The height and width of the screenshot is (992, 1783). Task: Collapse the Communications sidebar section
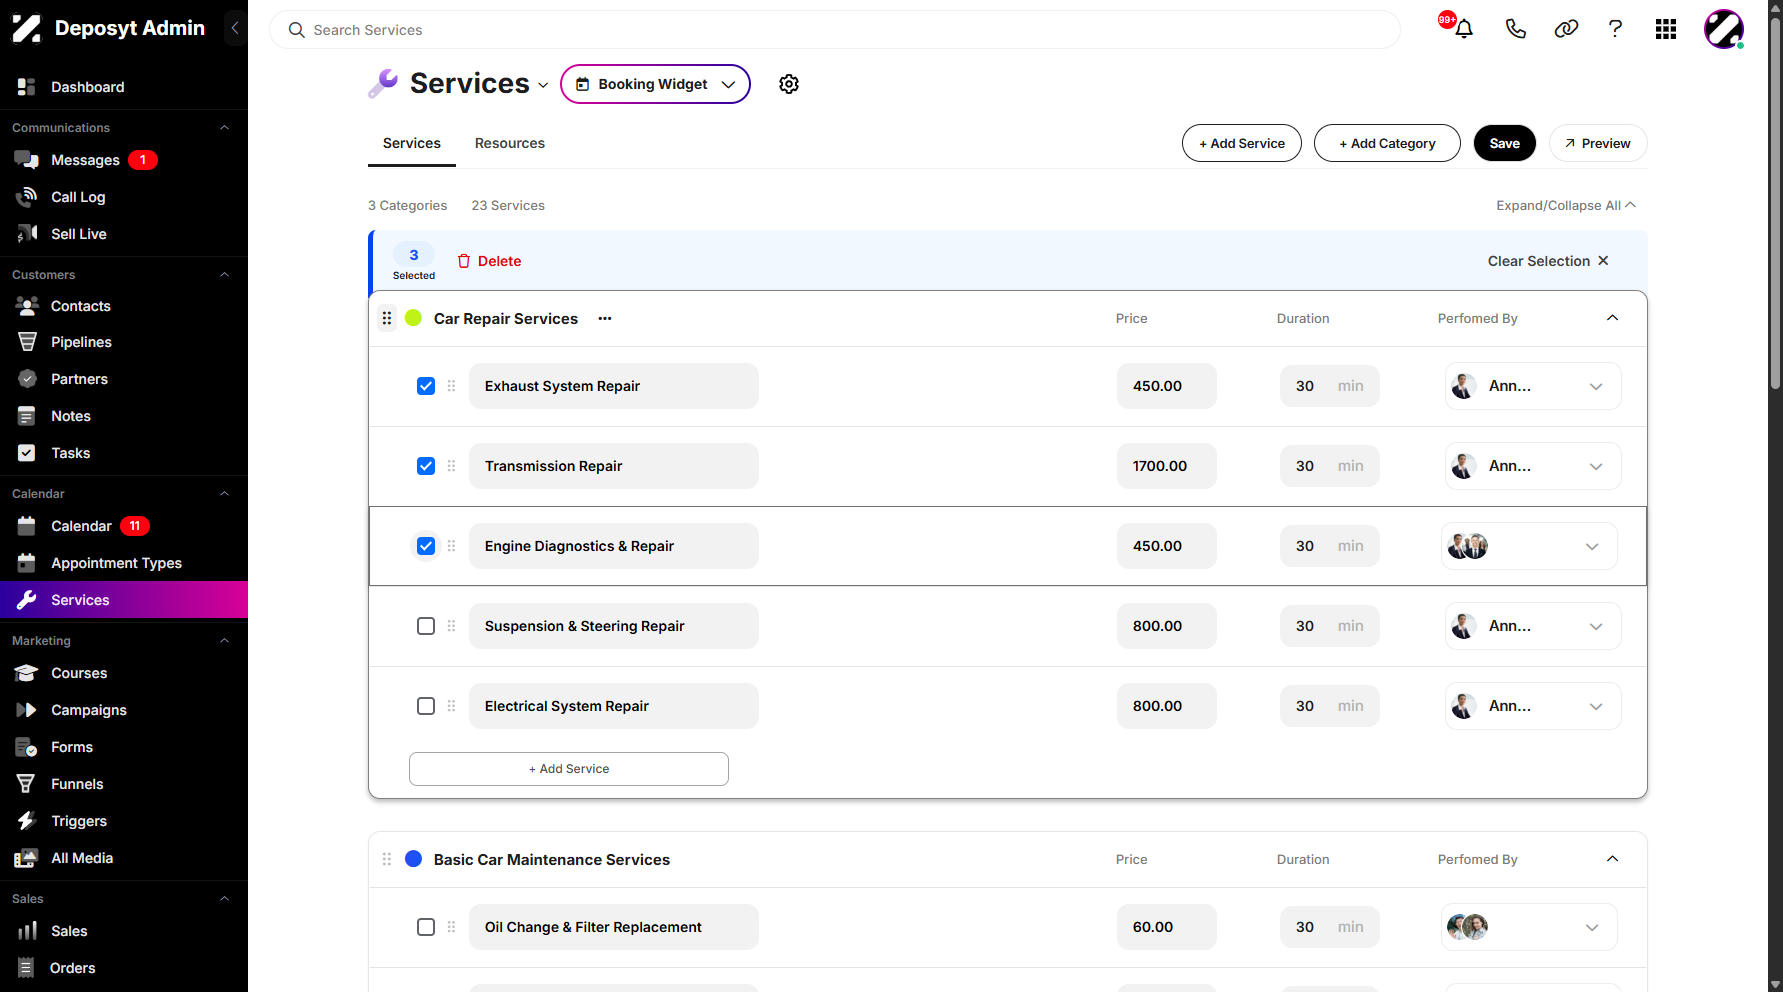(x=224, y=128)
